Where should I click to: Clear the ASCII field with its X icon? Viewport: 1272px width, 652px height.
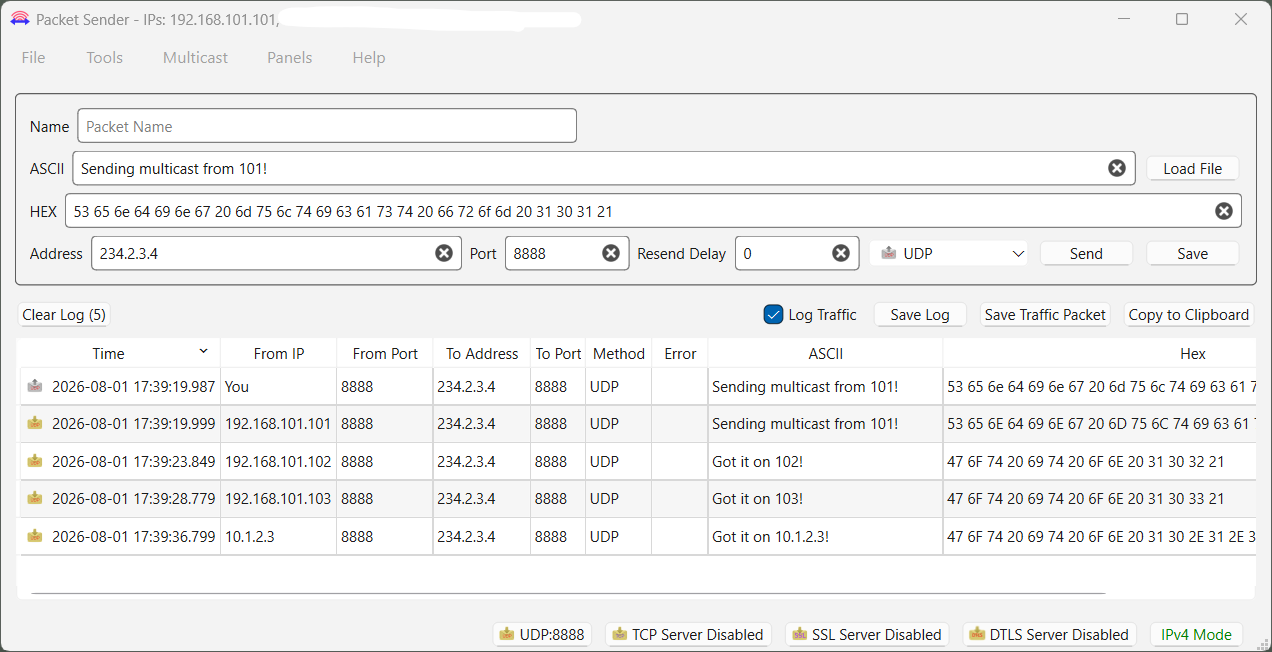[1117, 168]
